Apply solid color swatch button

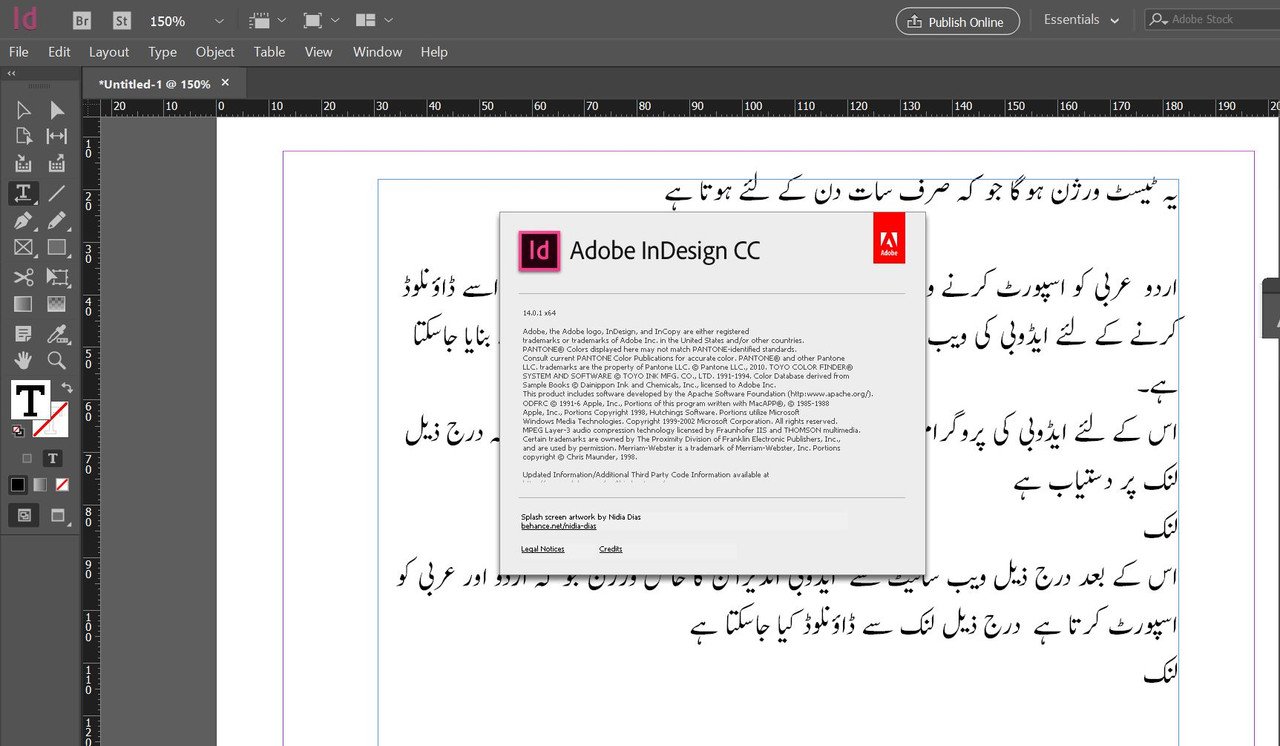coord(18,484)
